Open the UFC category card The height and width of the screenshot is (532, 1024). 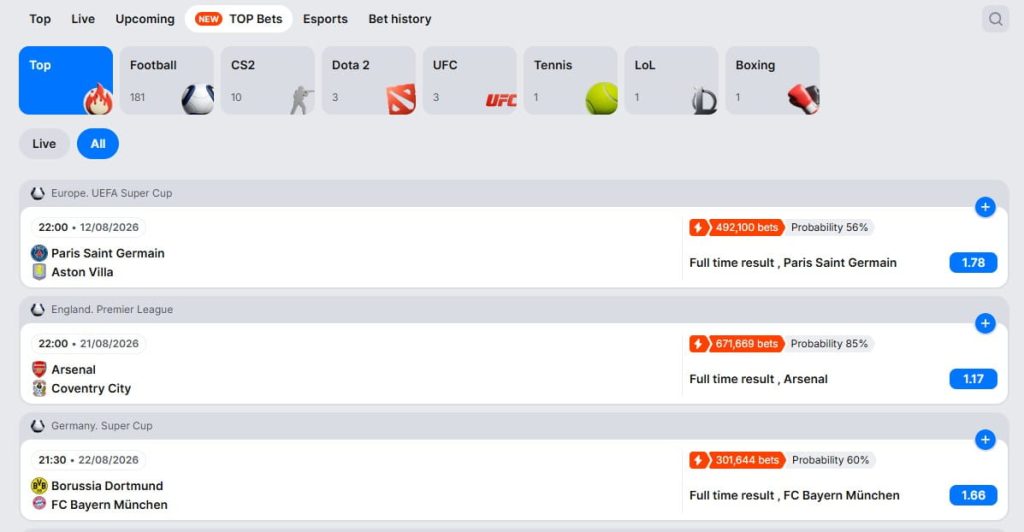(x=470, y=80)
